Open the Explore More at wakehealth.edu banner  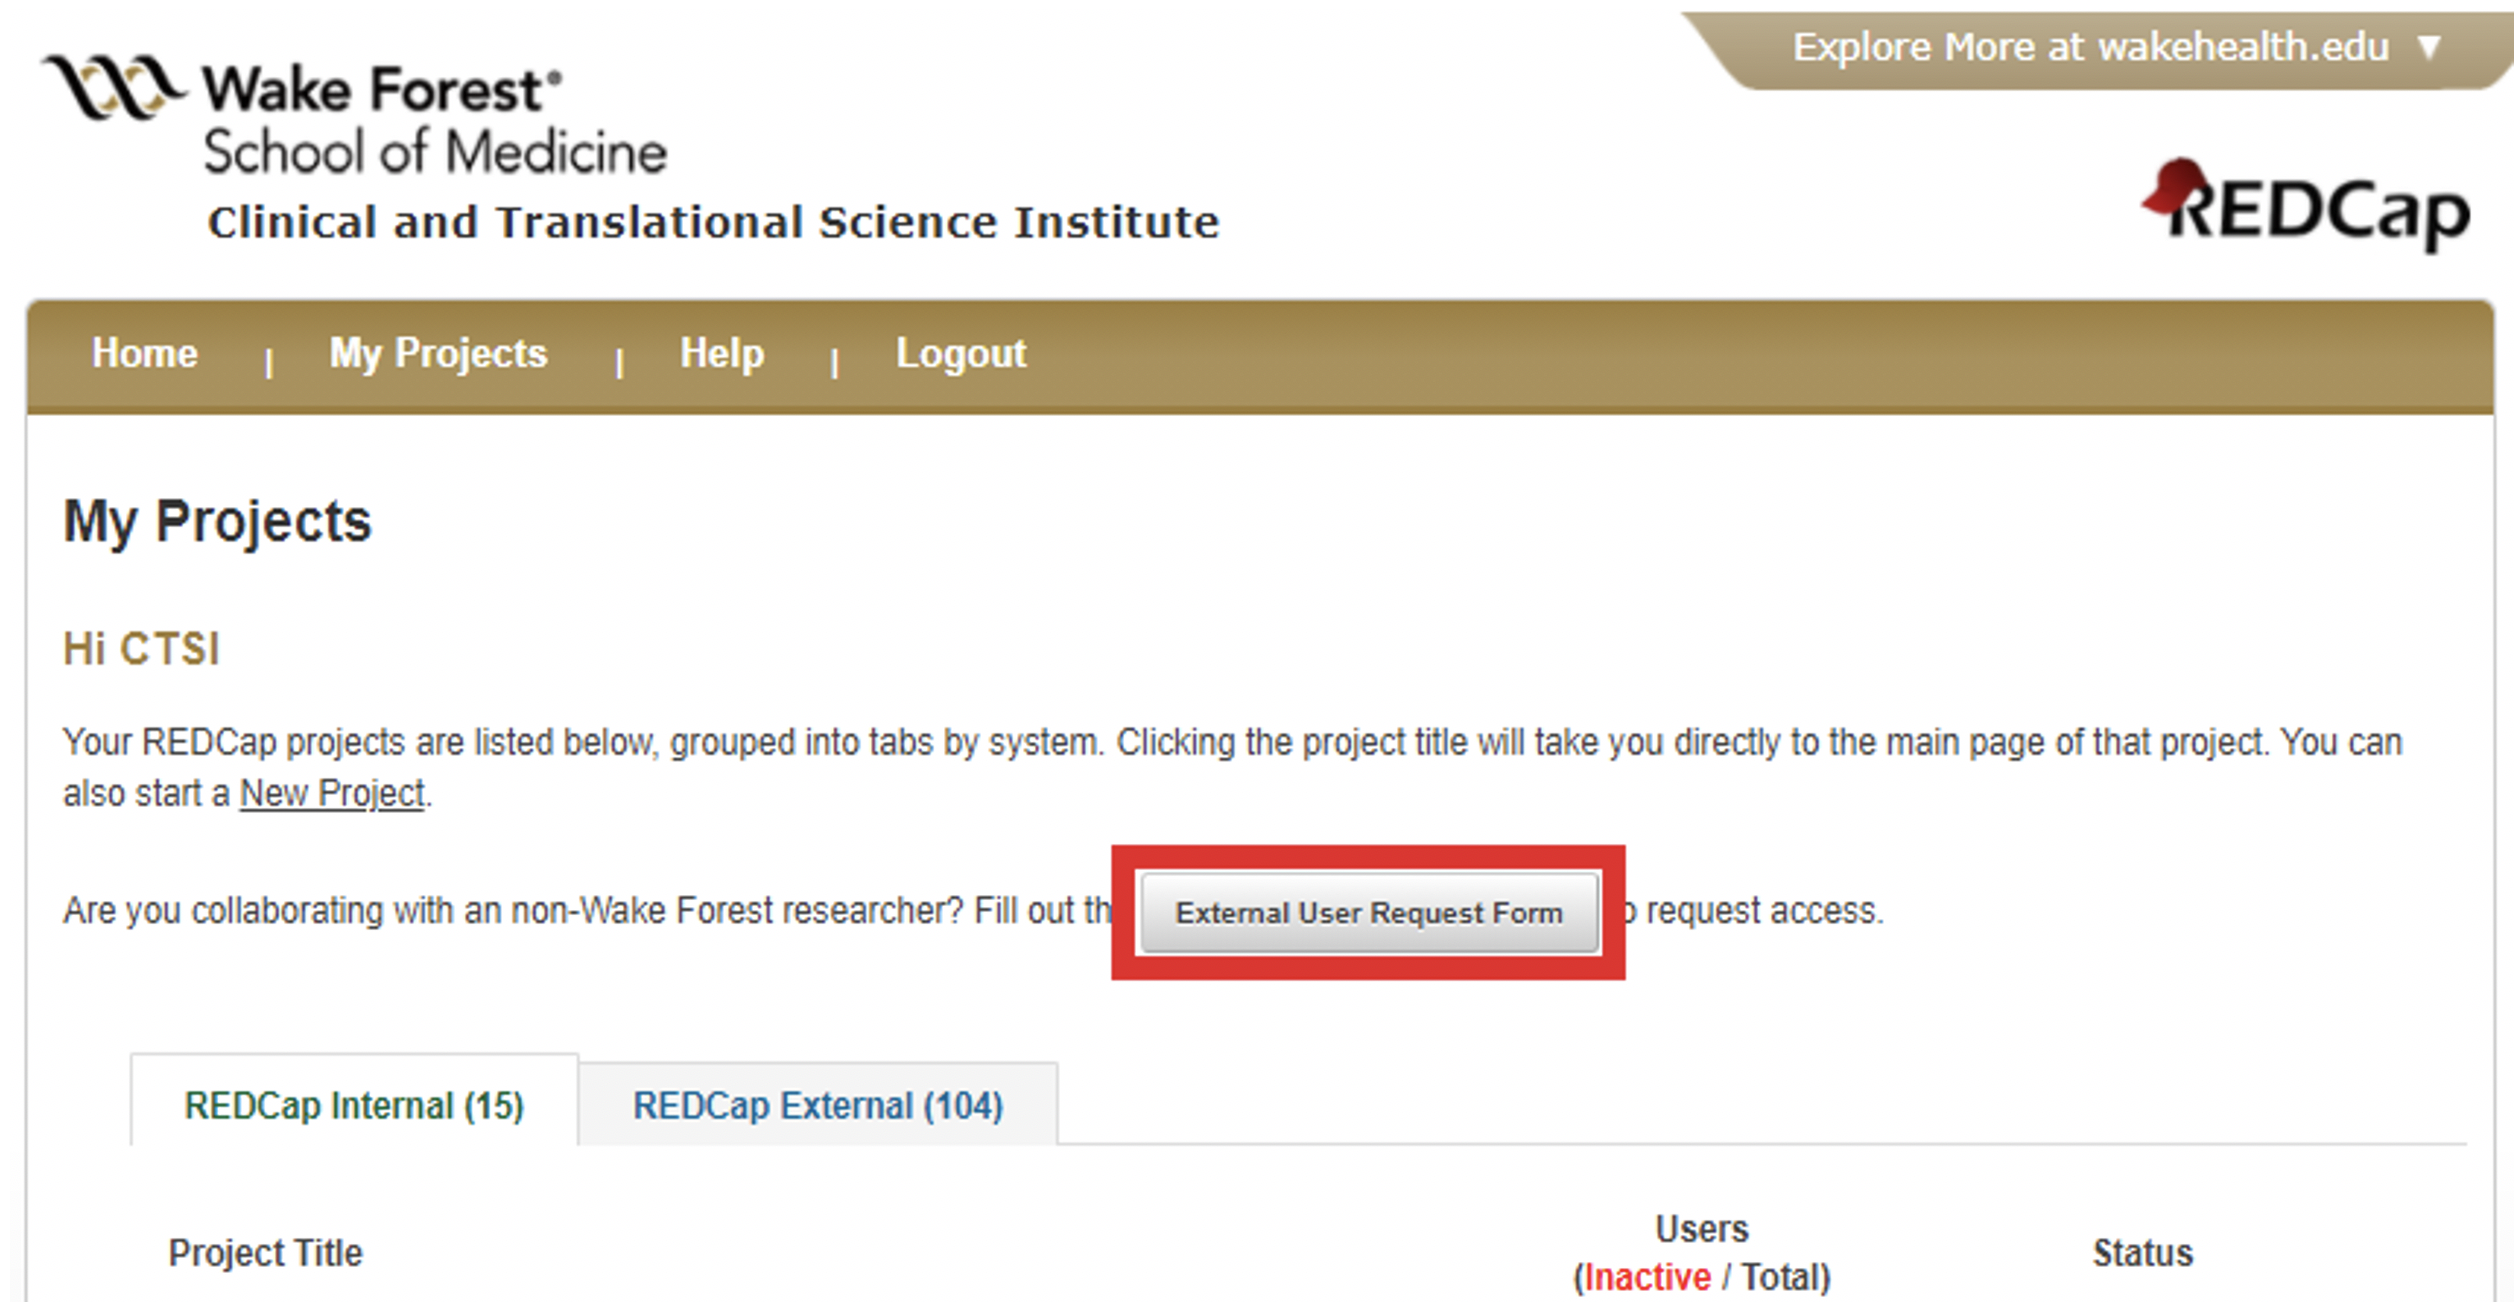click(2090, 47)
